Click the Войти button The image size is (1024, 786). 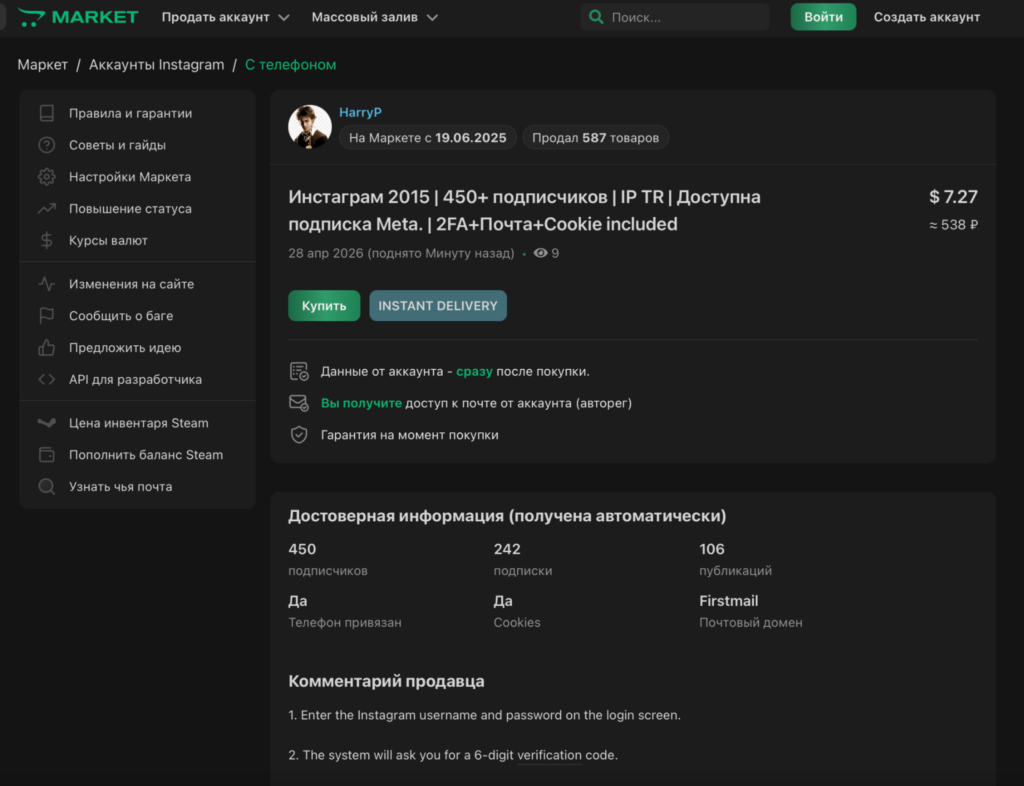click(x=823, y=17)
